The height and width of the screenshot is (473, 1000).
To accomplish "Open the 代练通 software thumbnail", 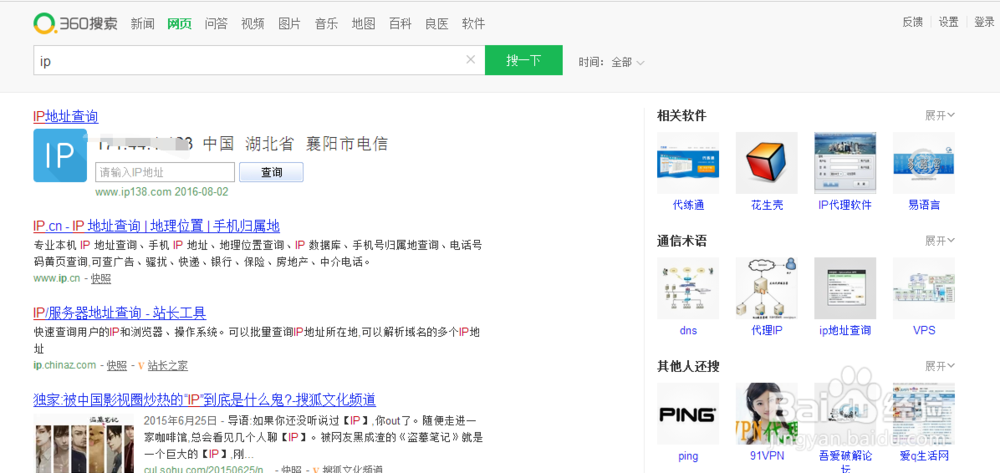I will pyautogui.click(x=688, y=163).
